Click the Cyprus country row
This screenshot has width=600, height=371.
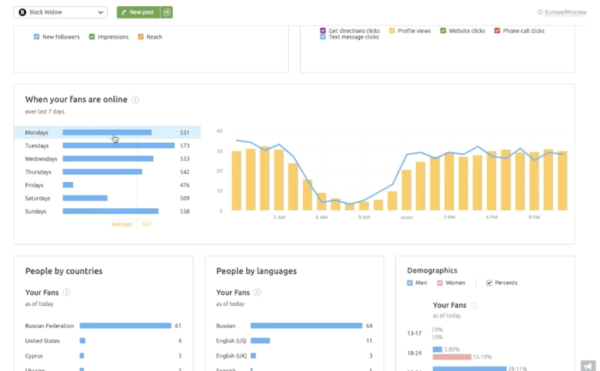coord(103,356)
